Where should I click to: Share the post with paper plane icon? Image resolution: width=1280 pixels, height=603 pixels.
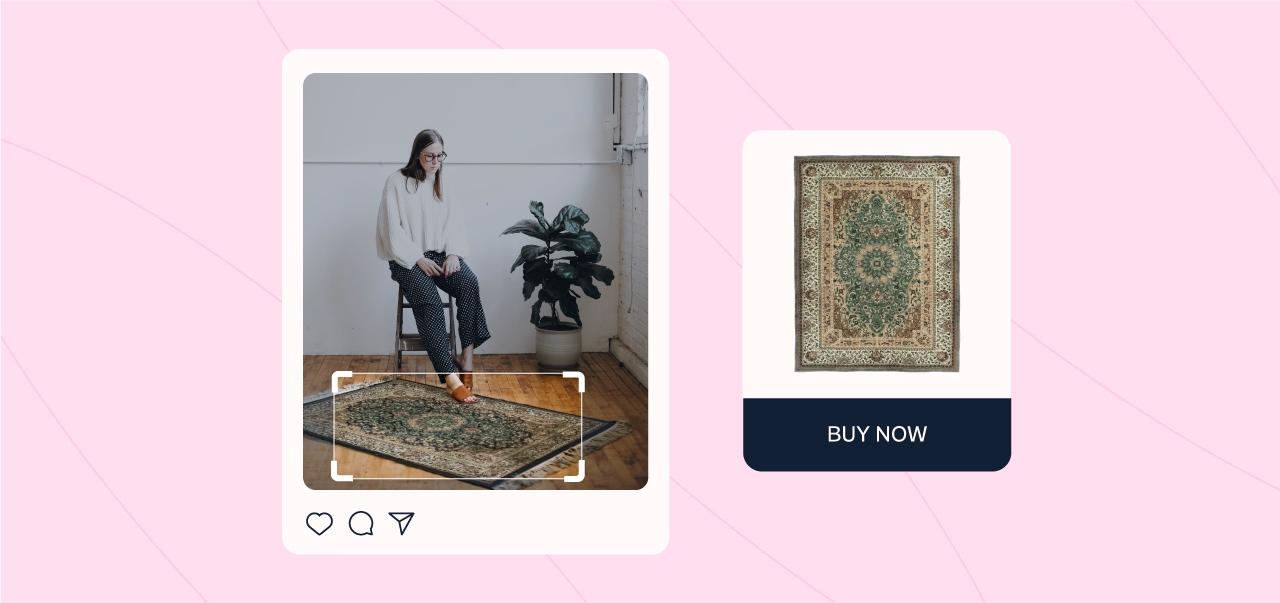point(401,523)
